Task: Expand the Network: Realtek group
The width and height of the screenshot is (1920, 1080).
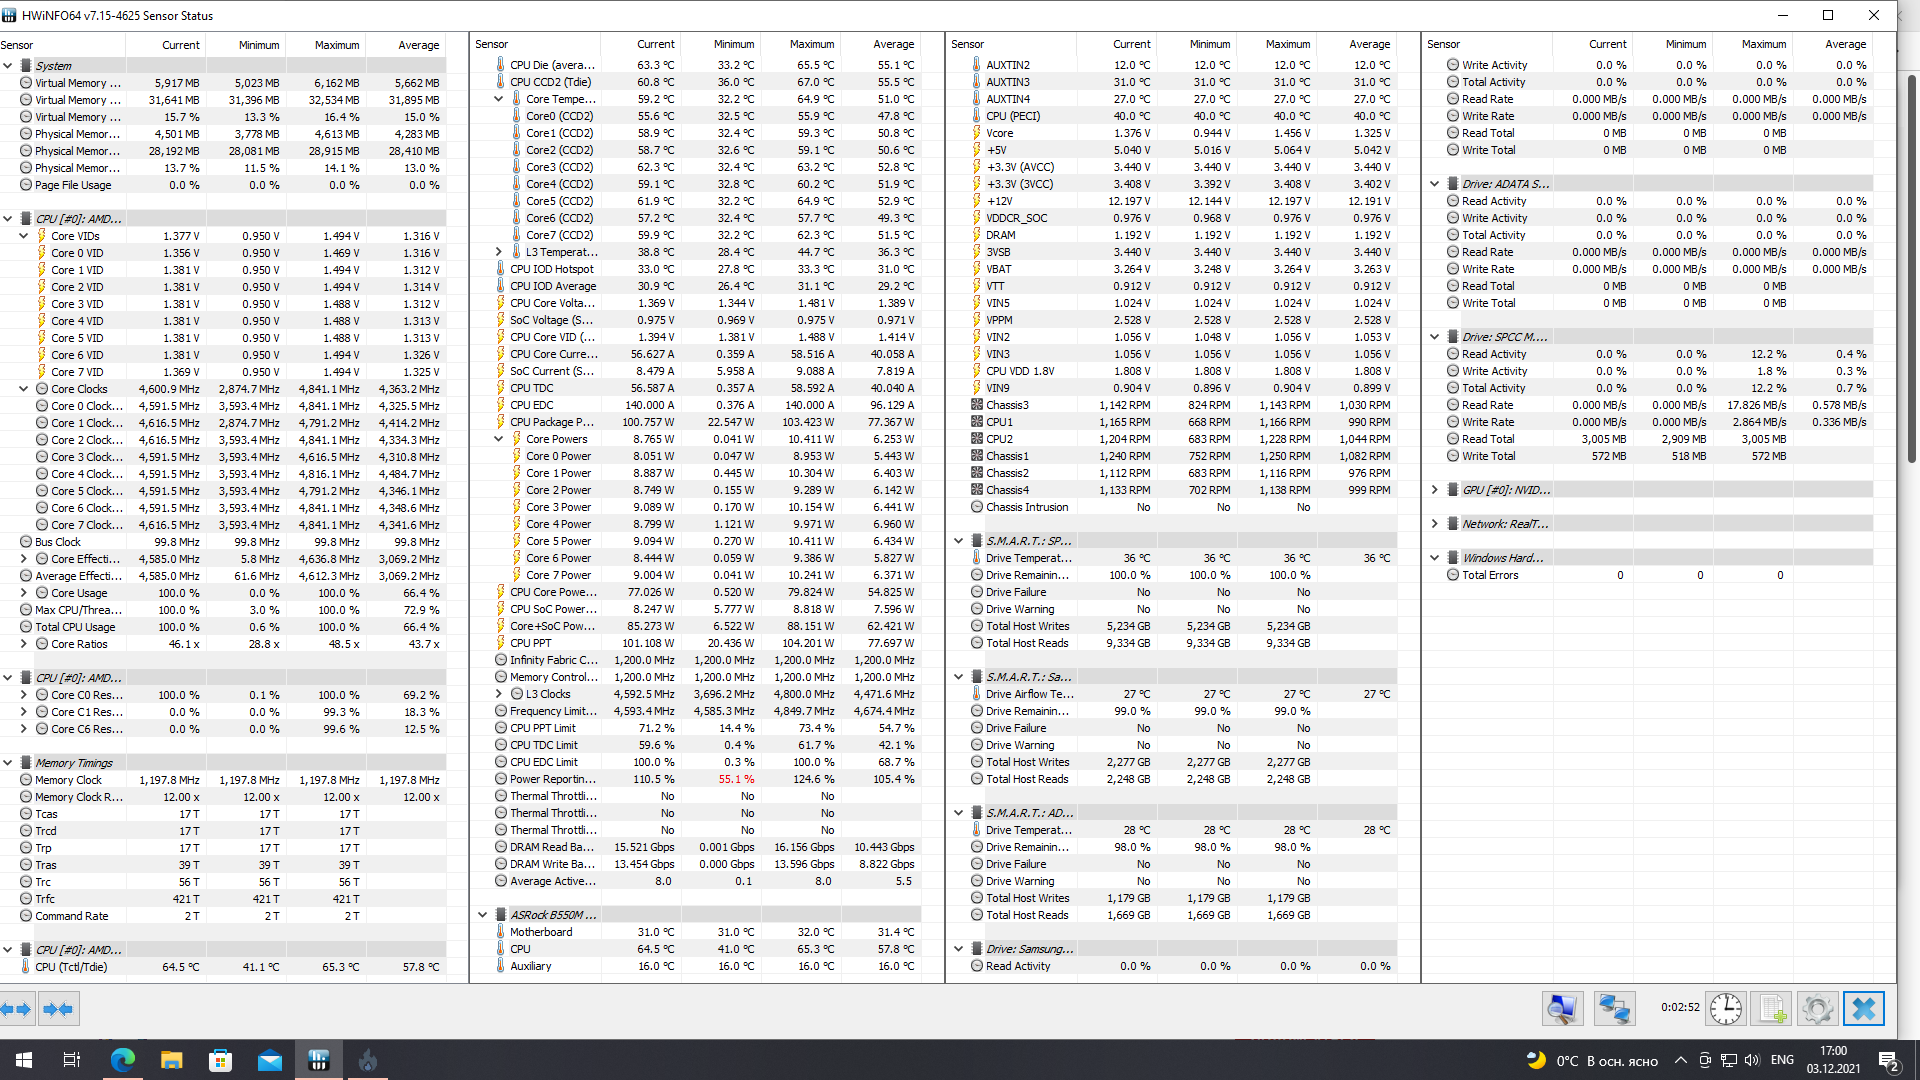Action: 1435,524
